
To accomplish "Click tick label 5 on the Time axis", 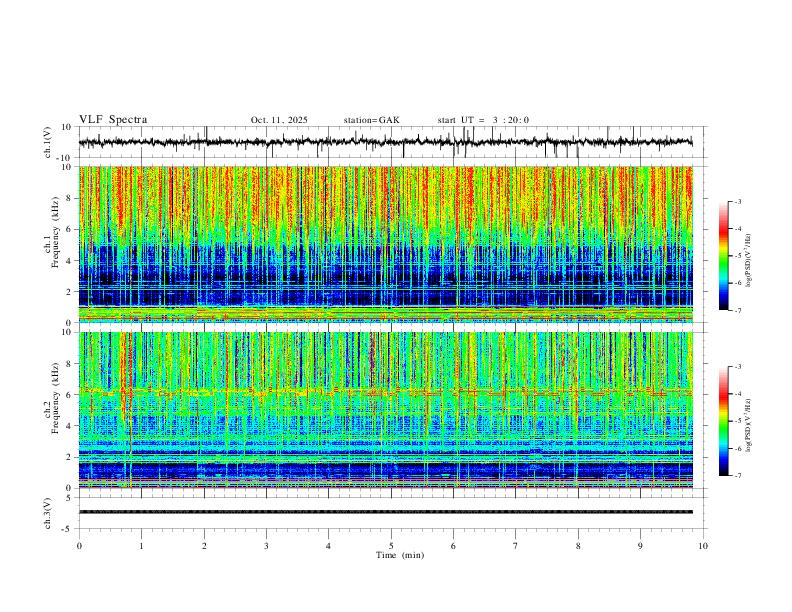I will point(391,546).
